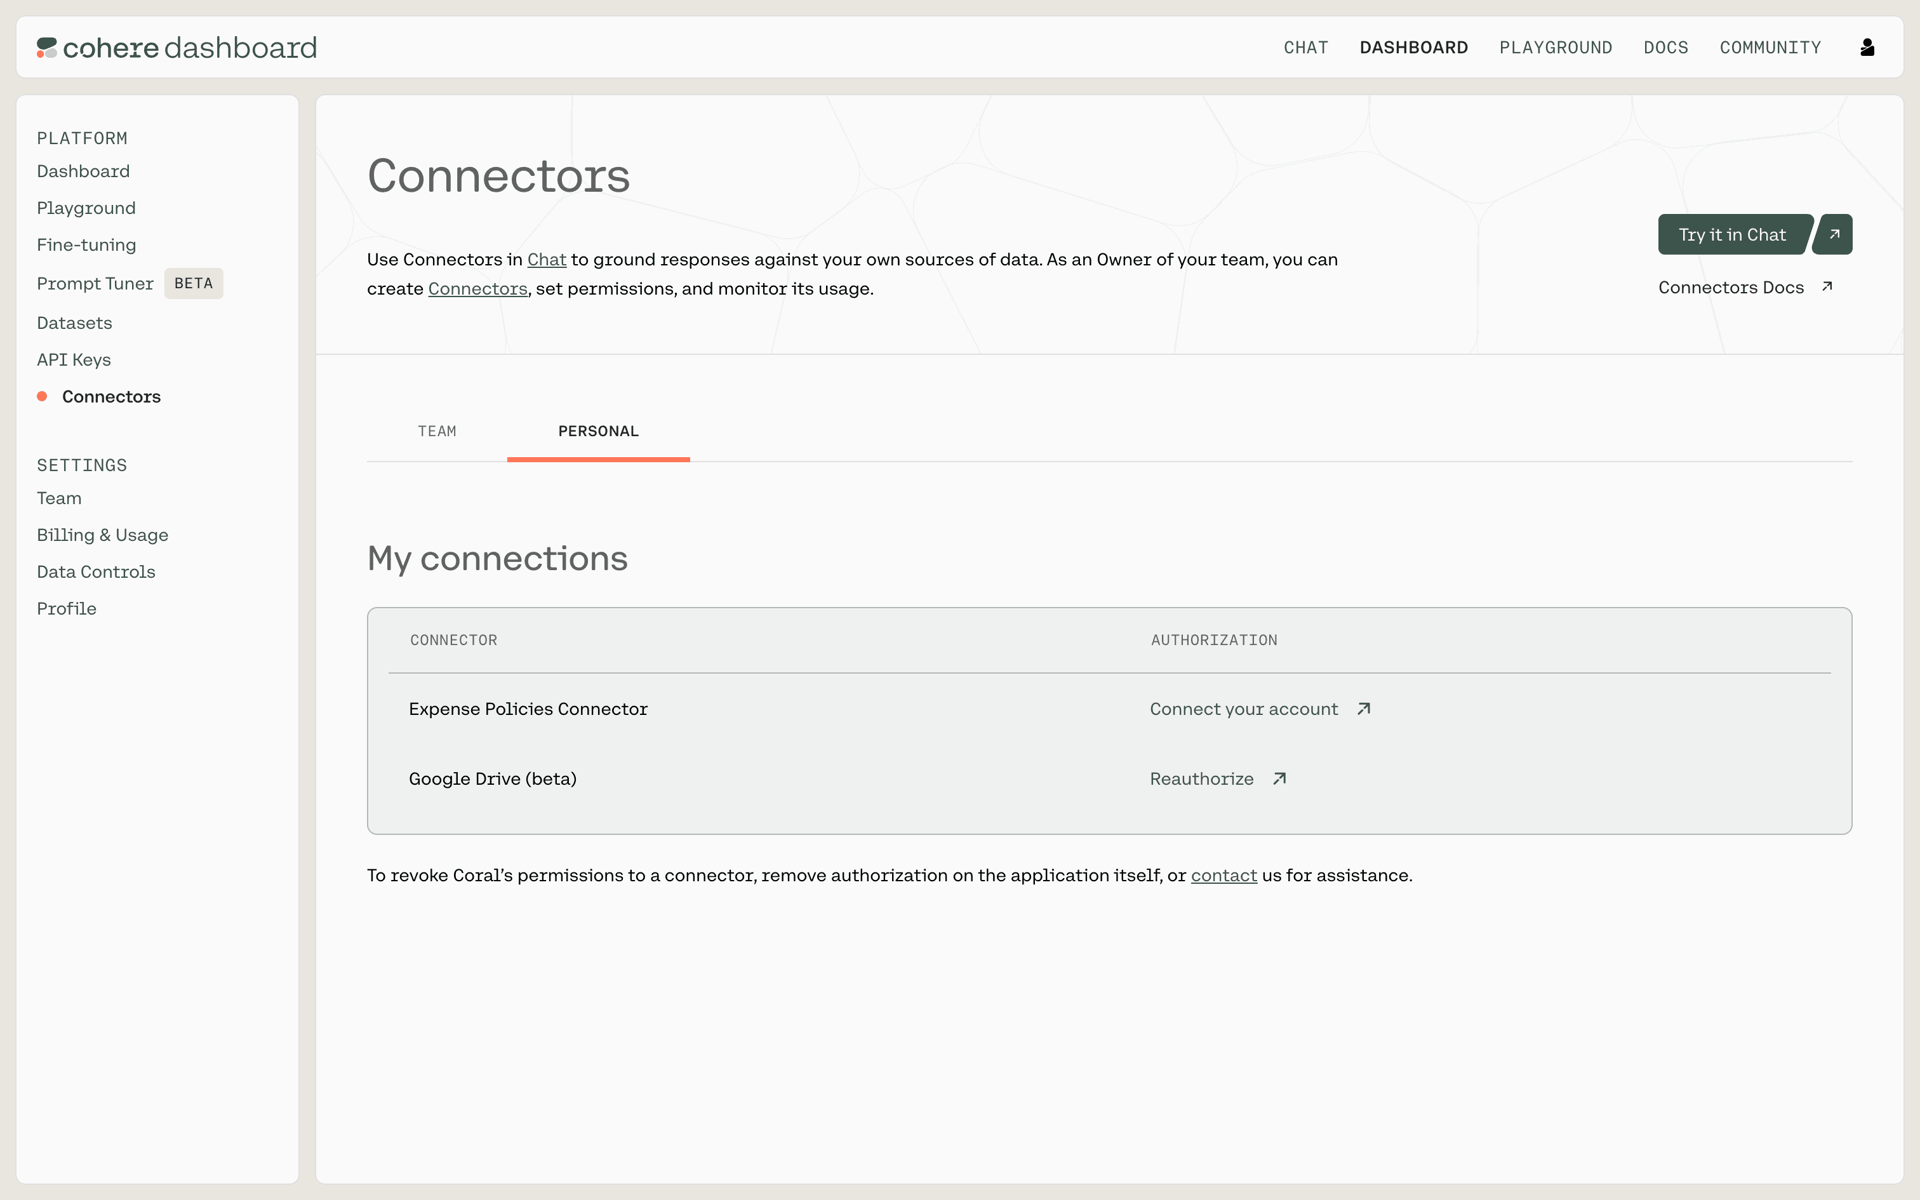Open Team settings in the sidebar
Screen dimensions: 1920x1200
click(x=59, y=498)
